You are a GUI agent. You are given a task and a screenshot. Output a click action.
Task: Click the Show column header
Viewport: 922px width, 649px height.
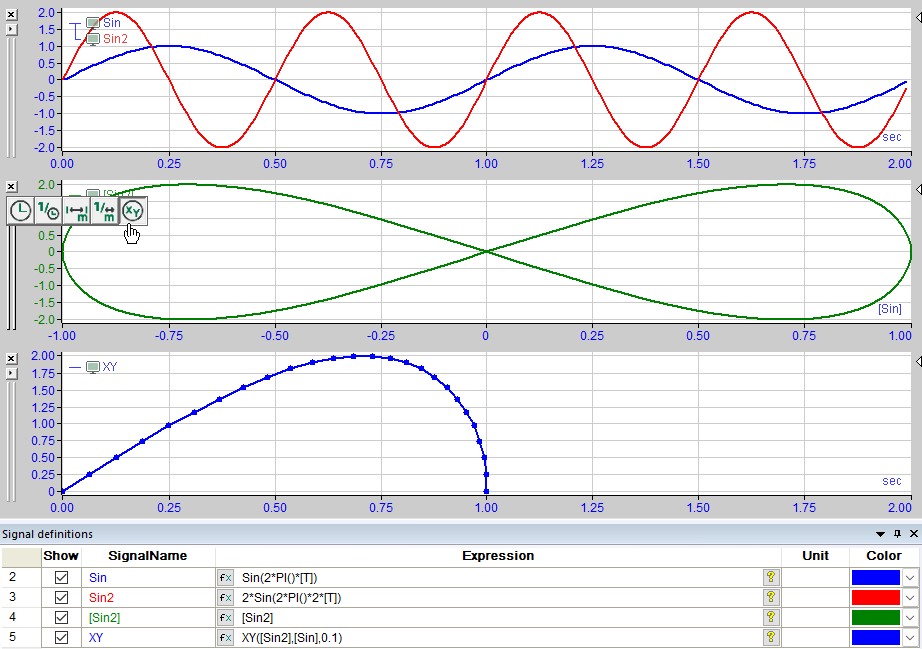[x=61, y=556]
